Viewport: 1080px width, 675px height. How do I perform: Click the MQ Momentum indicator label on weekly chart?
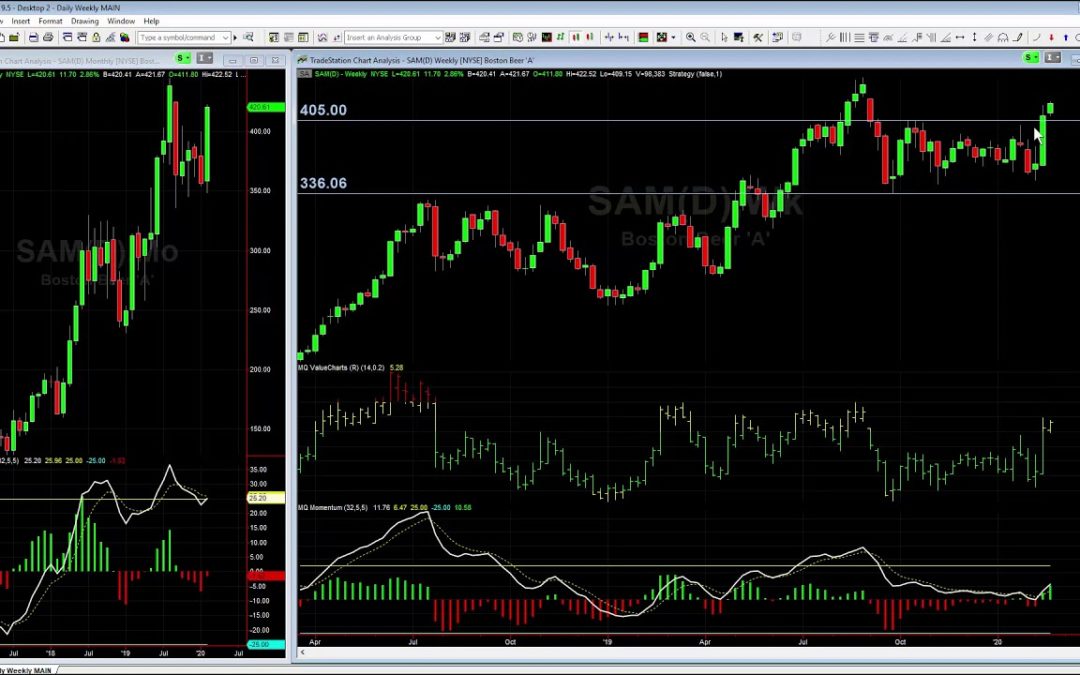pos(333,508)
